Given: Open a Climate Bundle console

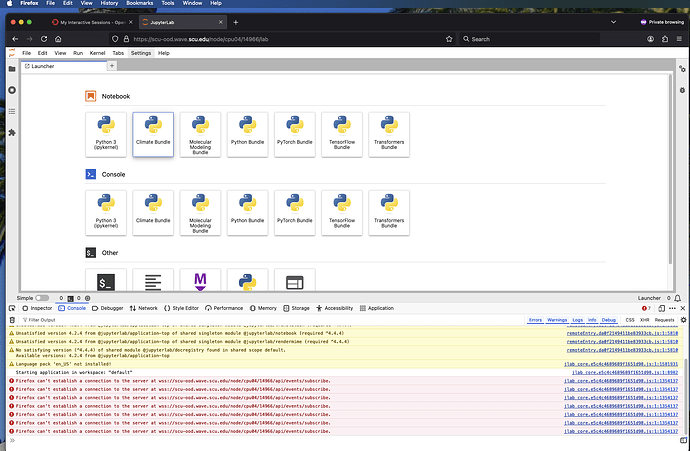Looking at the screenshot, I should 153,213.
